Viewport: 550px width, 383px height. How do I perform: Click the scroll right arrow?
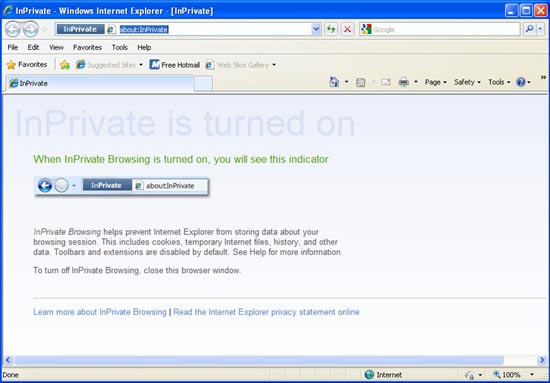coord(542,360)
